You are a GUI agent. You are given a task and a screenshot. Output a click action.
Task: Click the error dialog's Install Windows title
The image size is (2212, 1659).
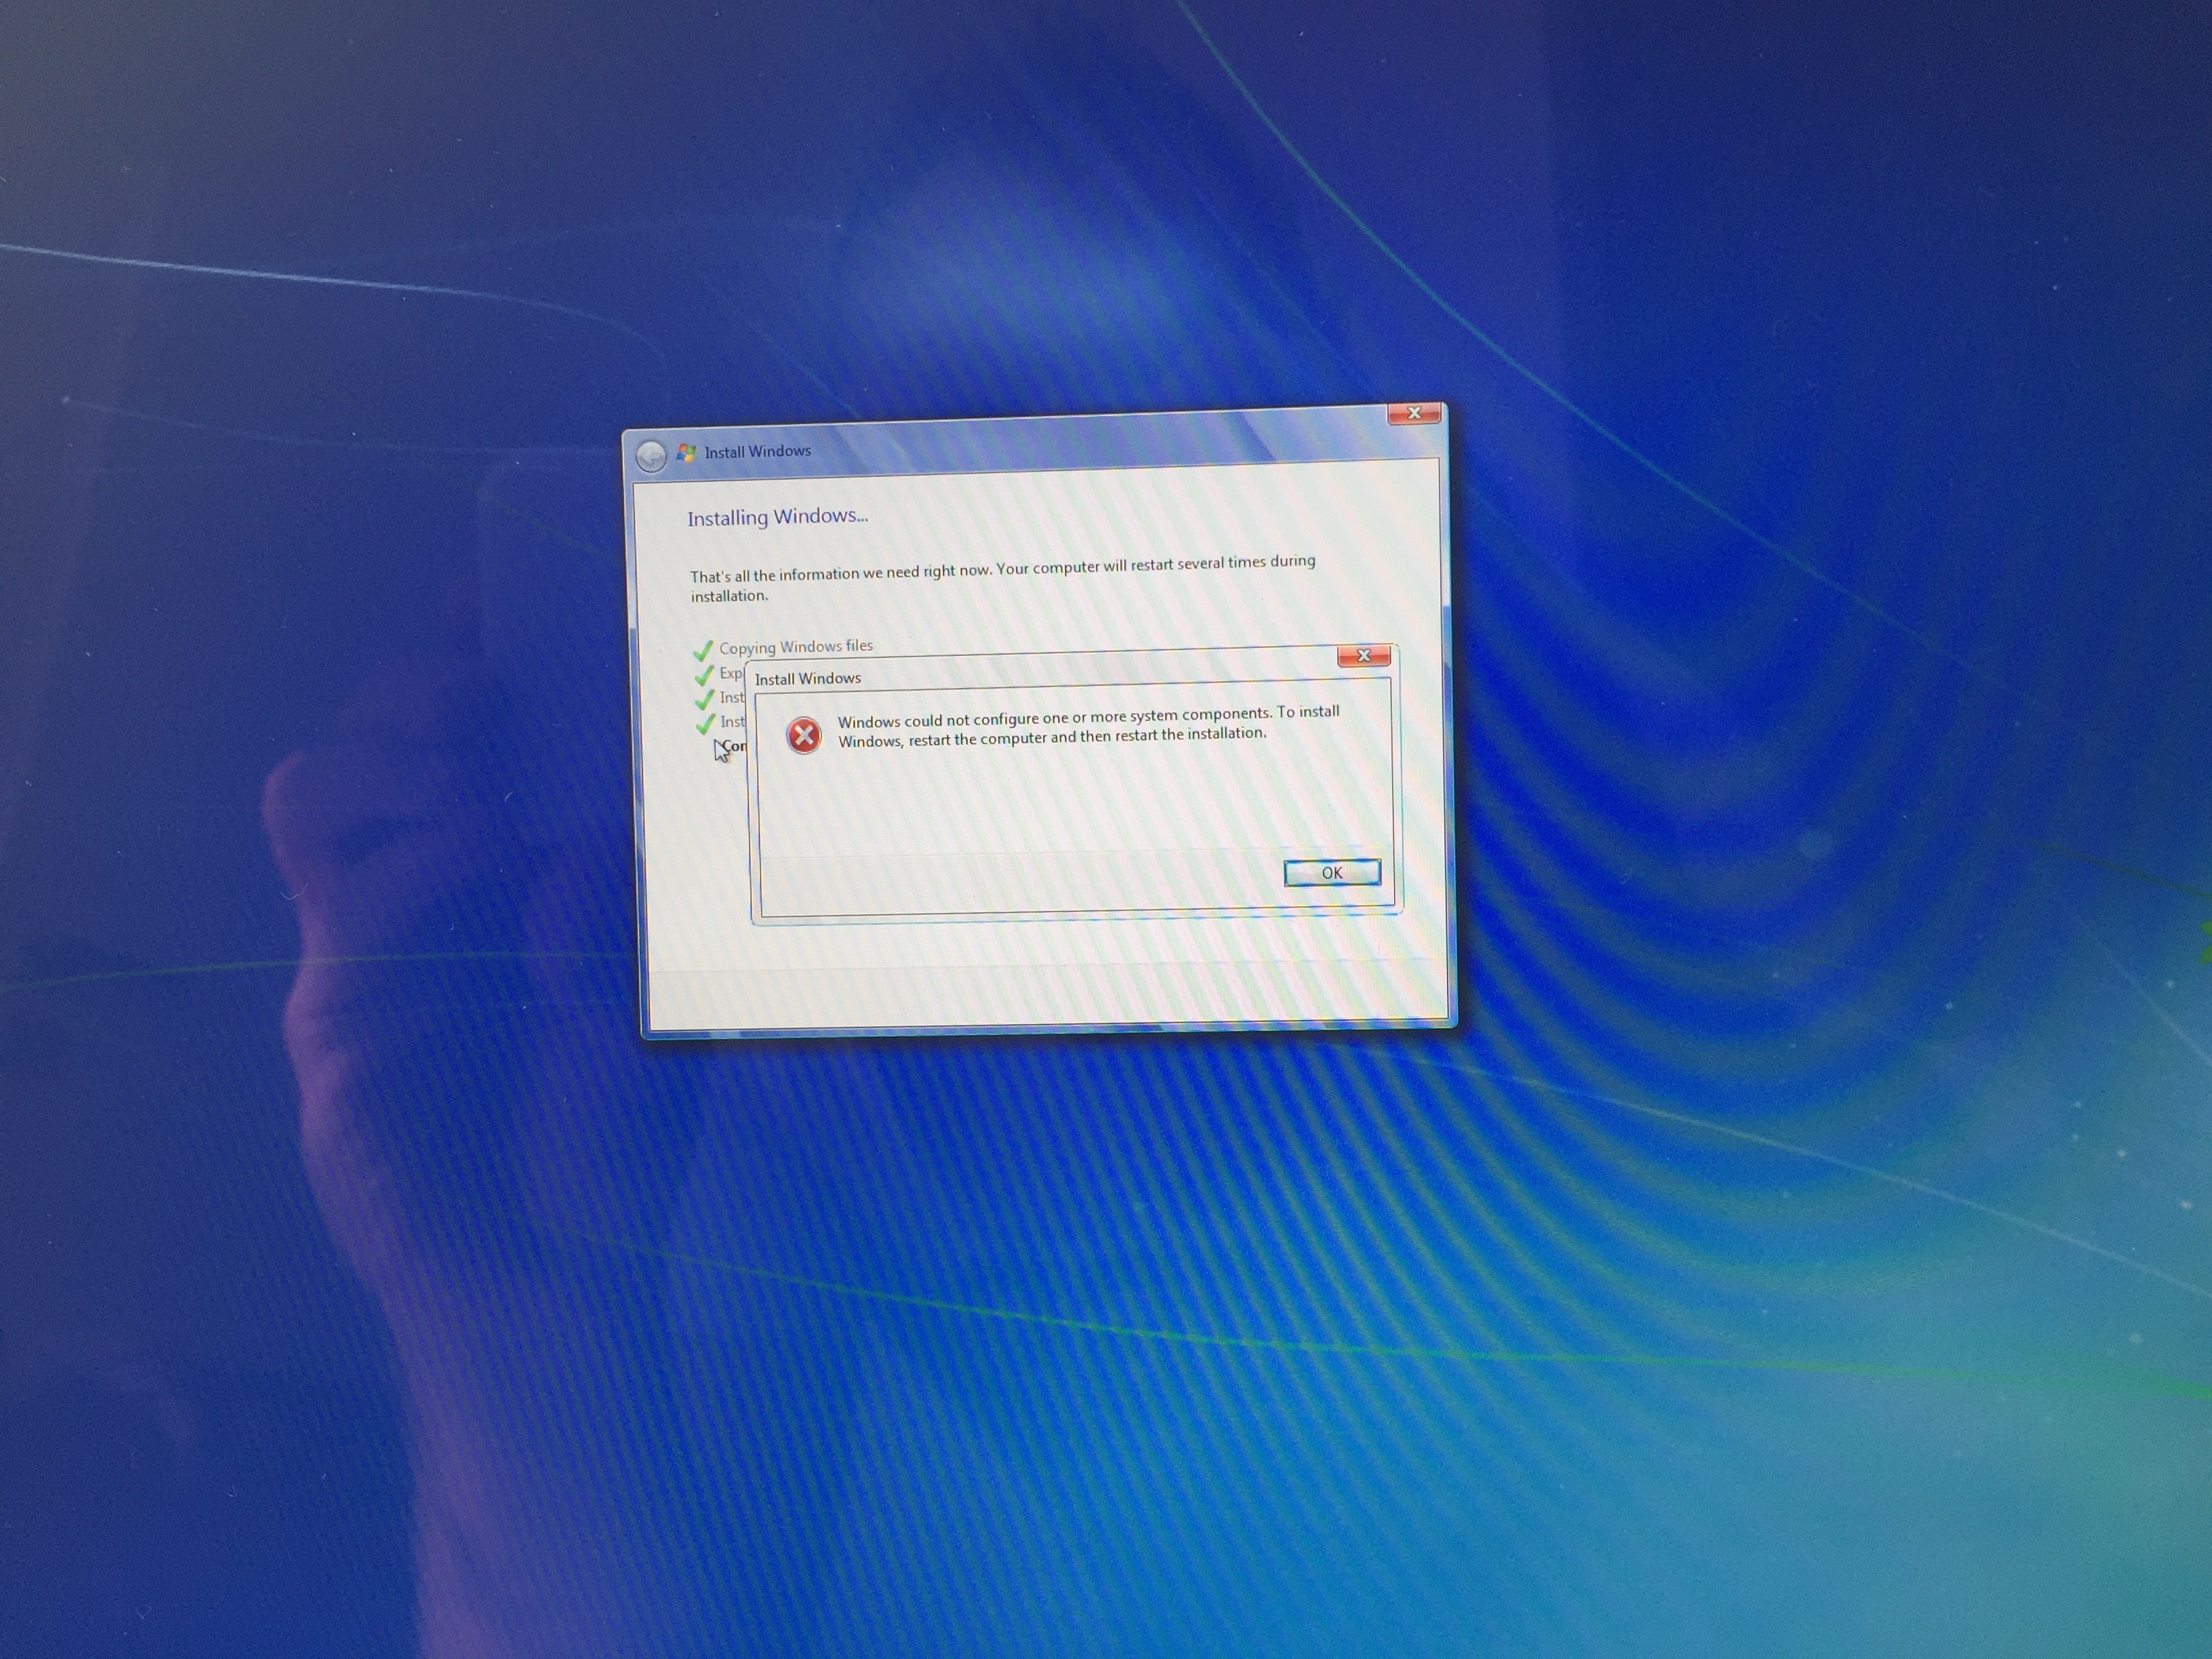tap(807, 679)
